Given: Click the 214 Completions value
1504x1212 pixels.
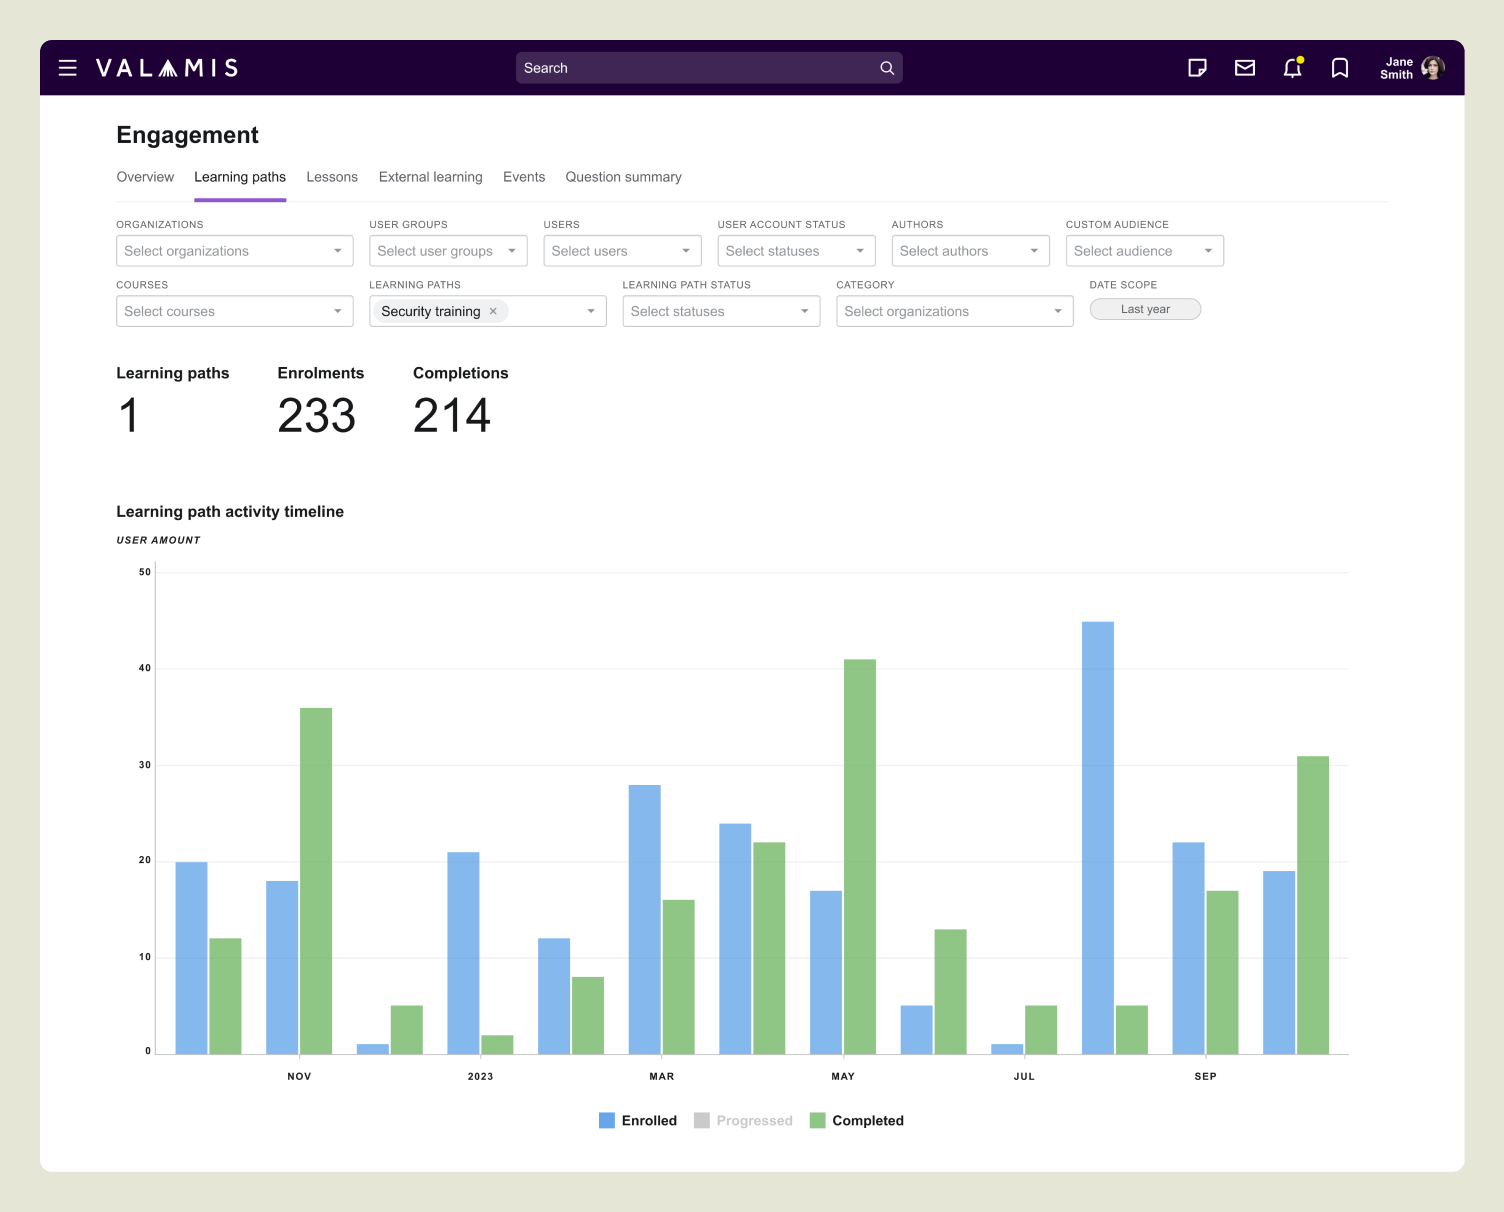Looking at the screenshot, I should [452, 415].
